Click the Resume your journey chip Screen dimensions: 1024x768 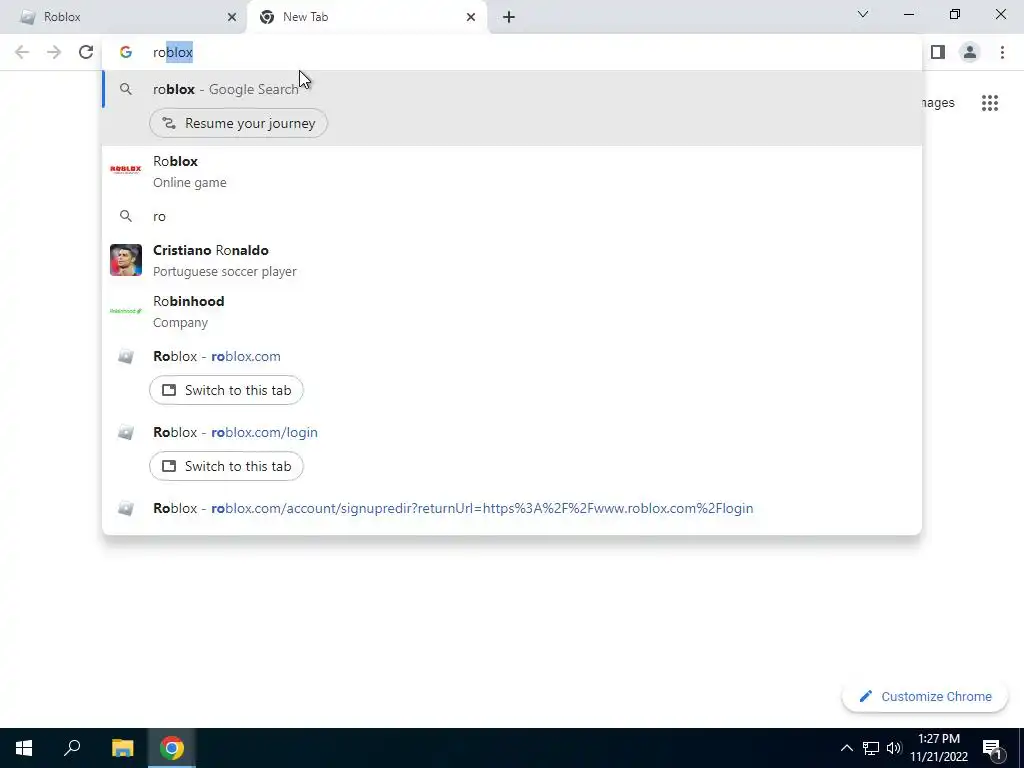pyautogui.click(x=238, y=123)
